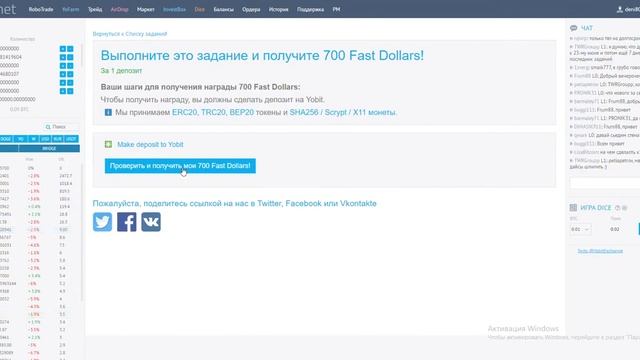Image resolution: width=640 pixels, height=360 pixels.
Task: Click the magnifier icon in the Поиск box
Action: (x=48, y=127)
